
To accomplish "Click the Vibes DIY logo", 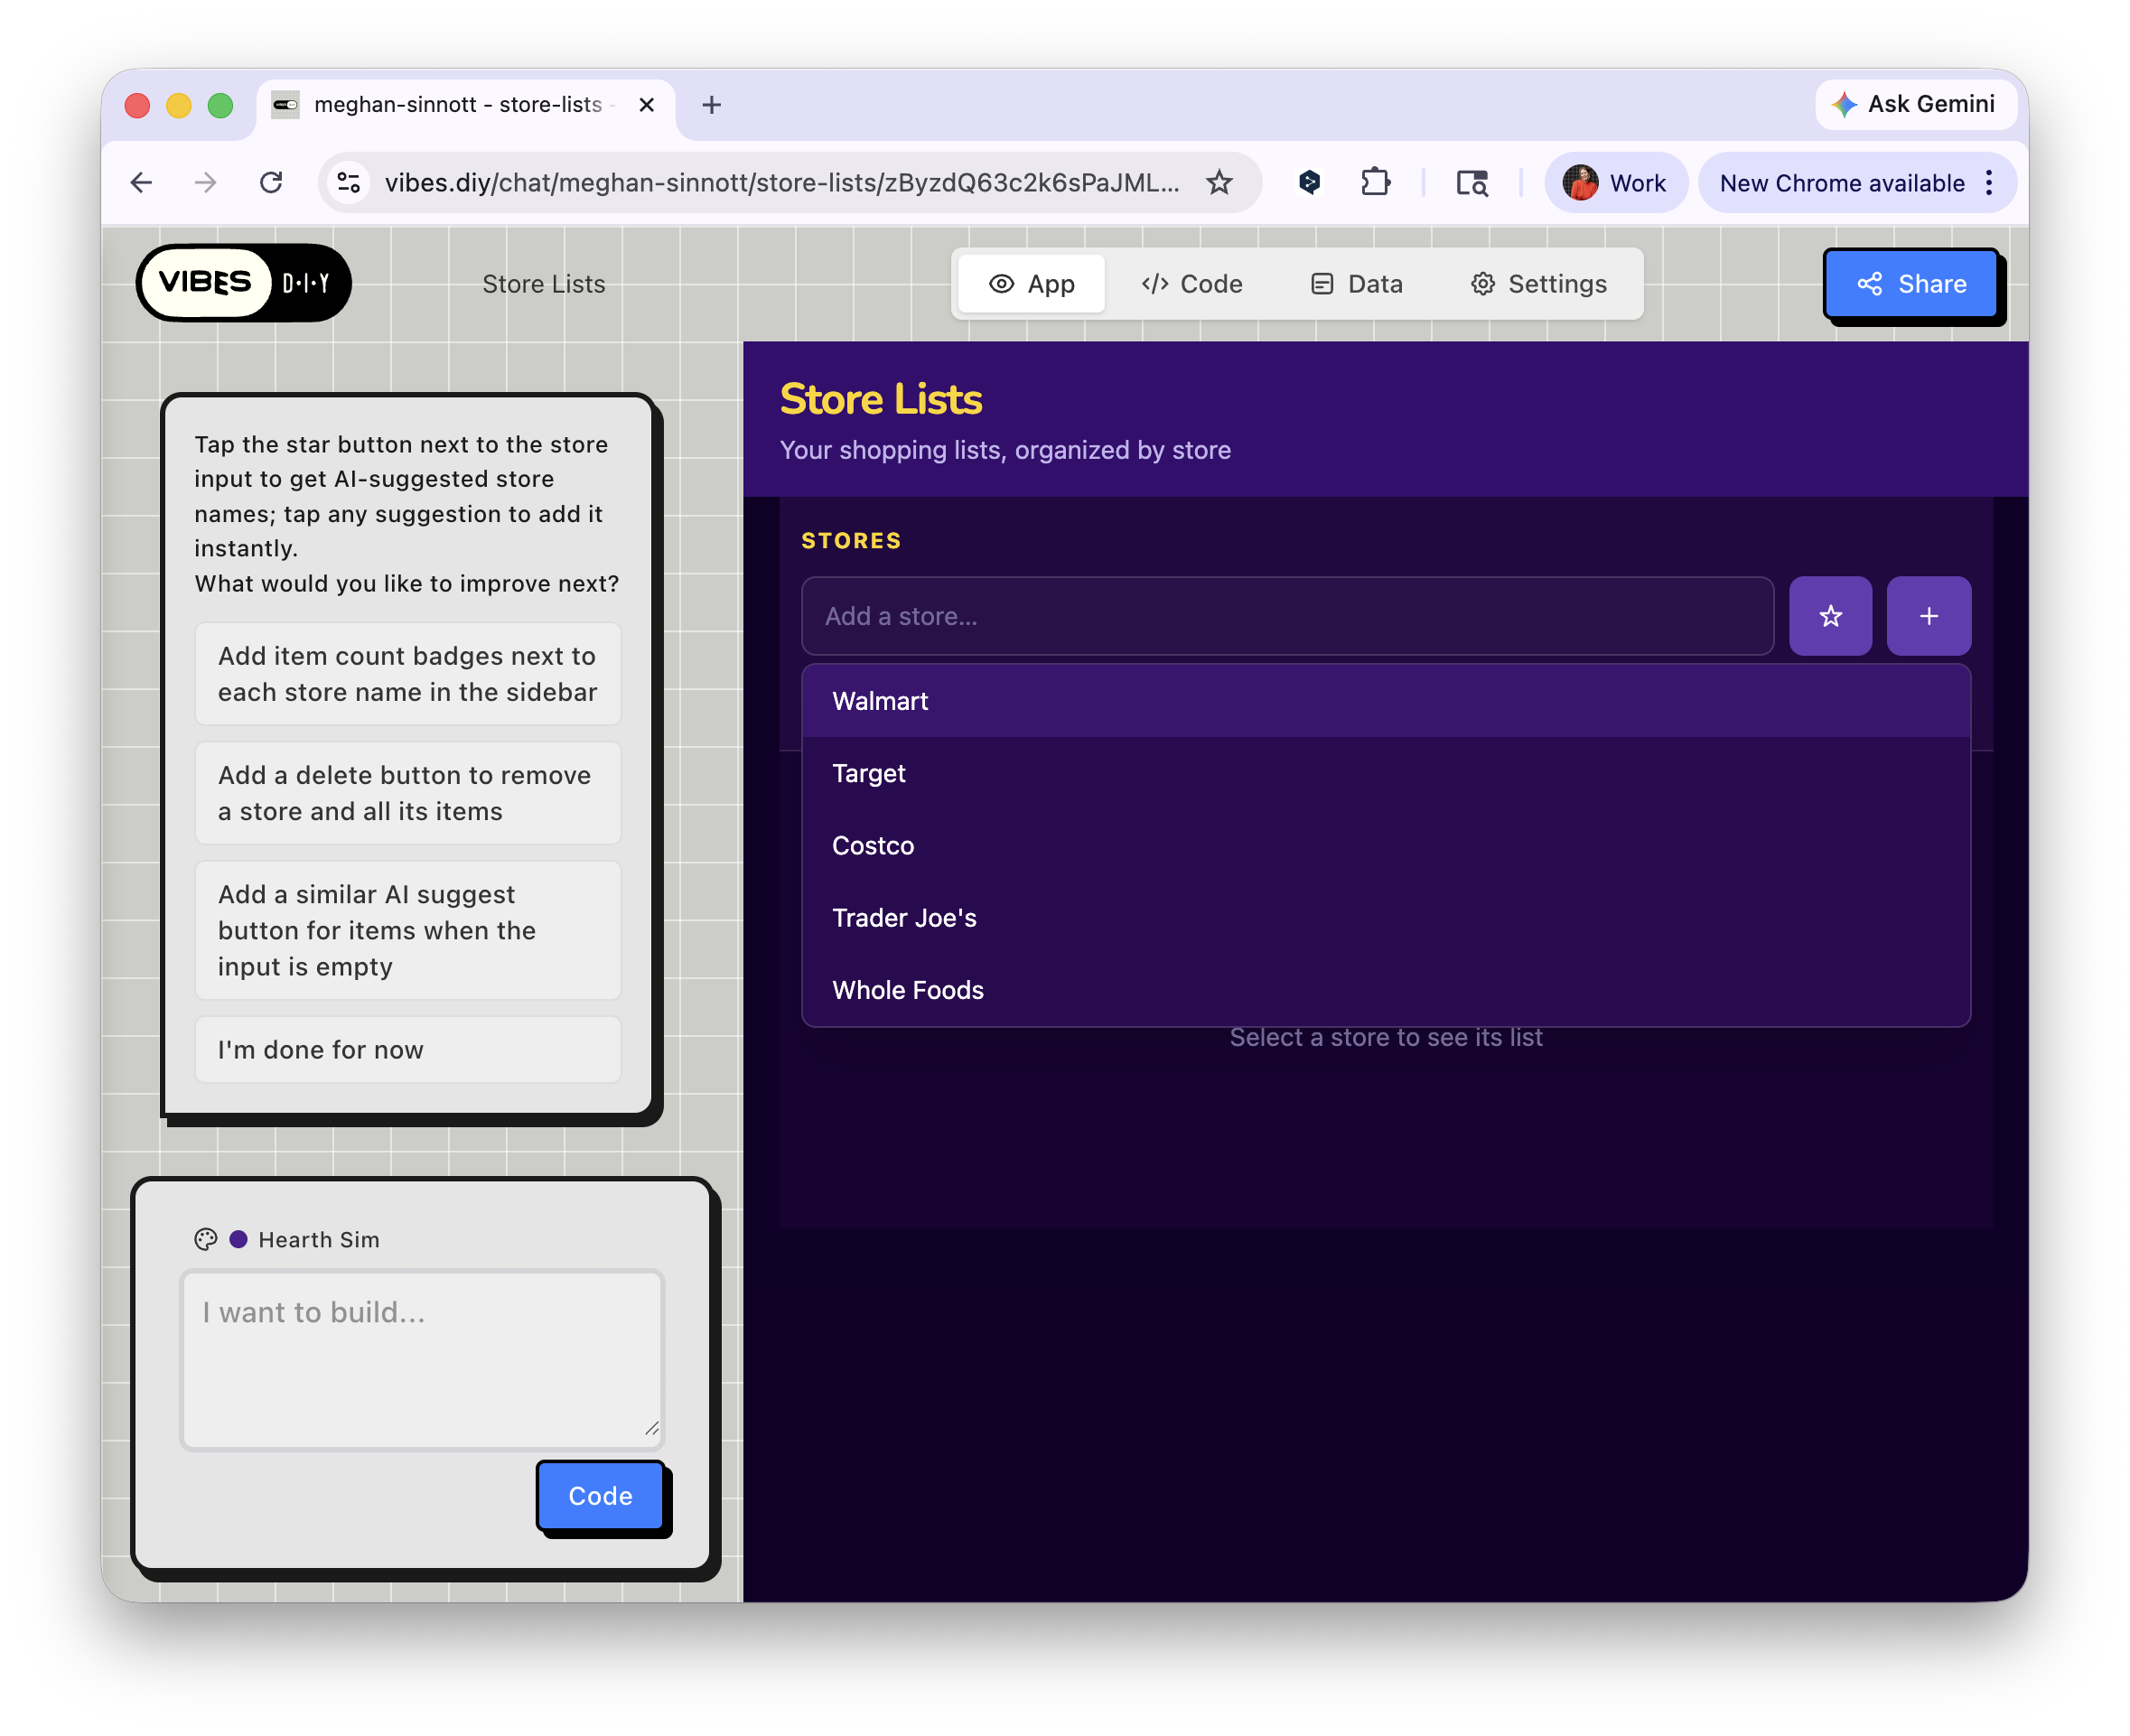I will (x=243, y=283).
